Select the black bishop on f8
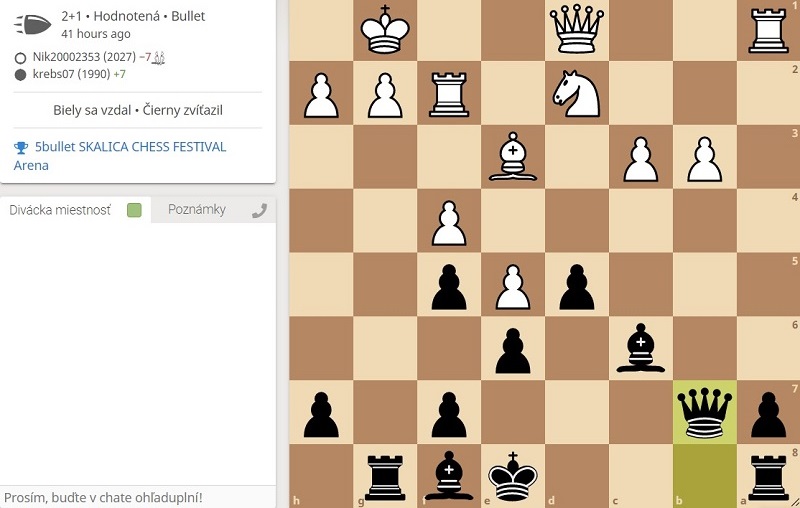 (x=449, y=476)
